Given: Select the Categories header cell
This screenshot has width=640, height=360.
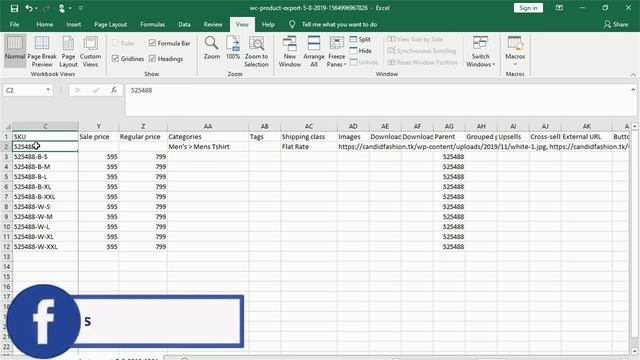Looking at the screenshot, I should tap(208, 137).
